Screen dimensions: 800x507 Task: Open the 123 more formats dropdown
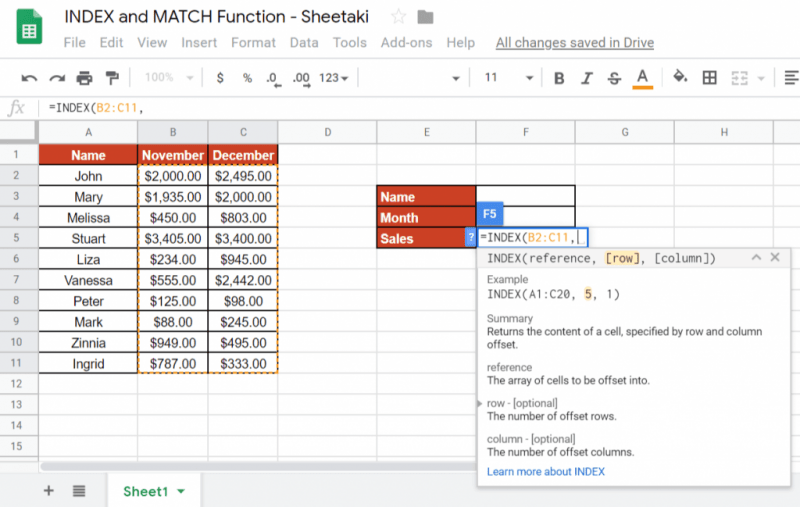(334, 78)
